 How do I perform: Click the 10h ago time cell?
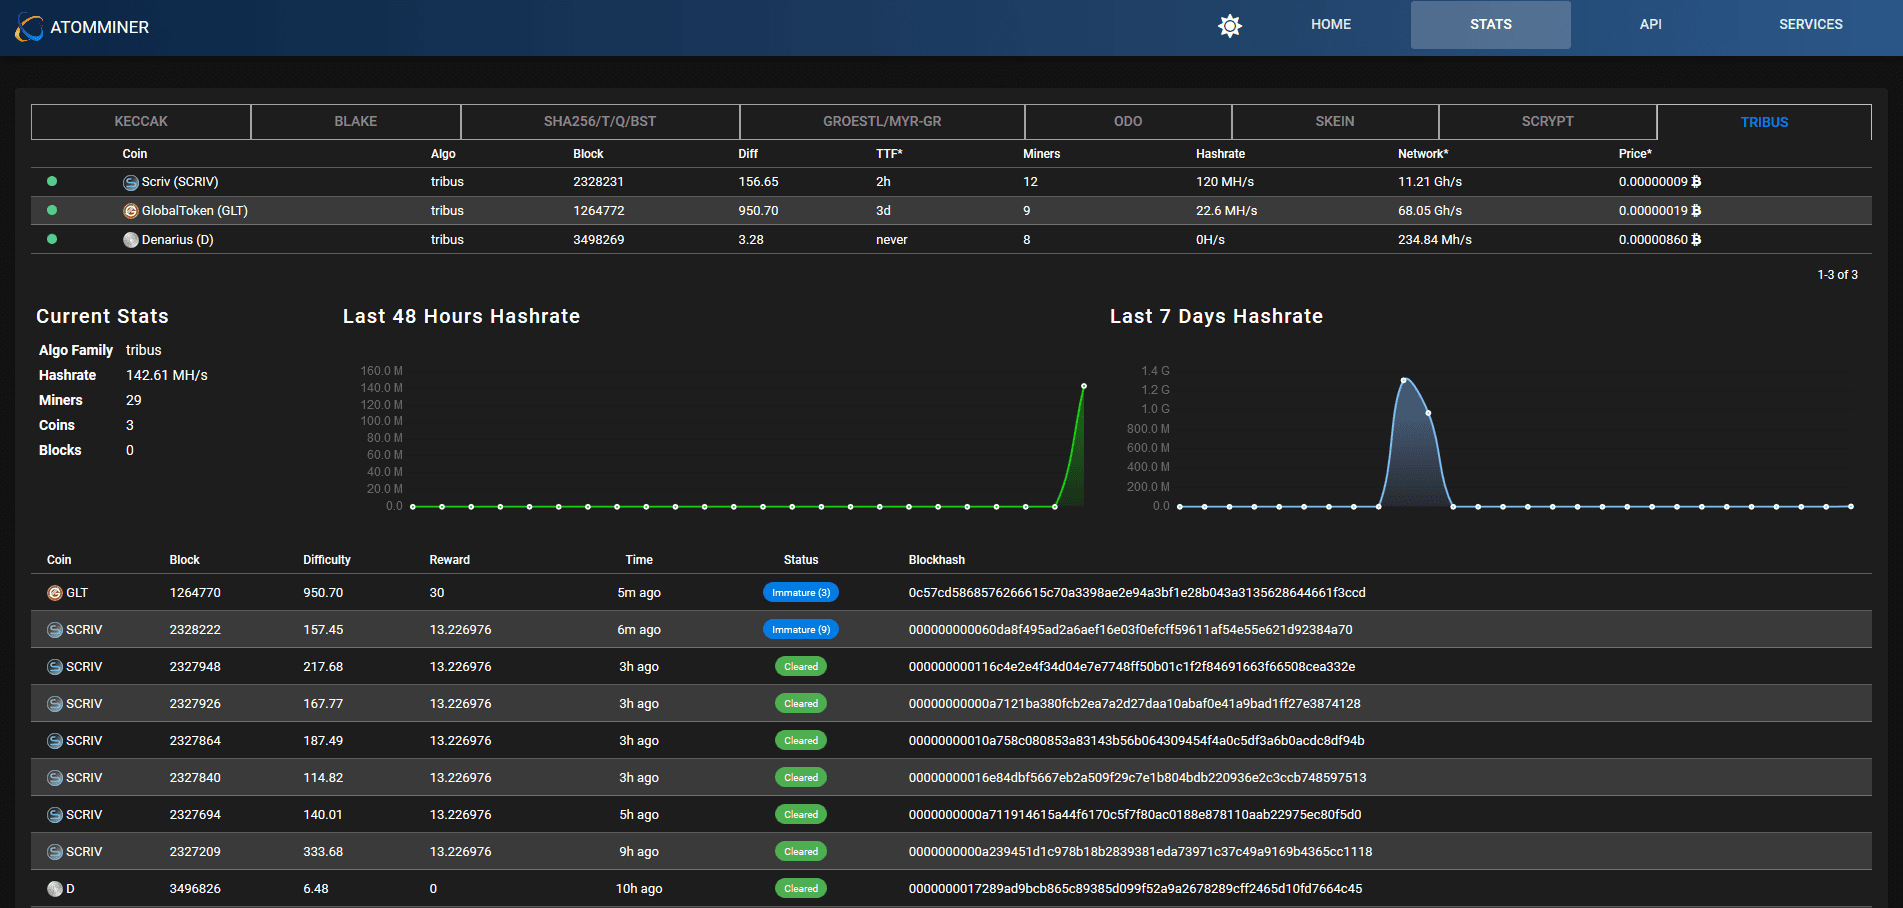coord(639,889)
